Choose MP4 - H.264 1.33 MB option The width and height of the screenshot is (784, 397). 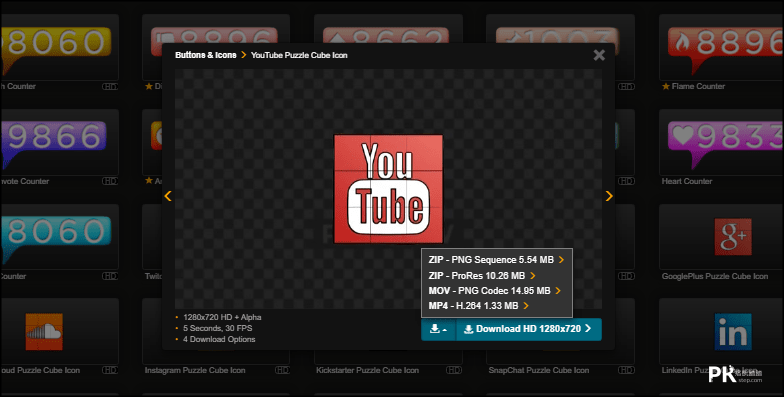click(x=478, y=306)
